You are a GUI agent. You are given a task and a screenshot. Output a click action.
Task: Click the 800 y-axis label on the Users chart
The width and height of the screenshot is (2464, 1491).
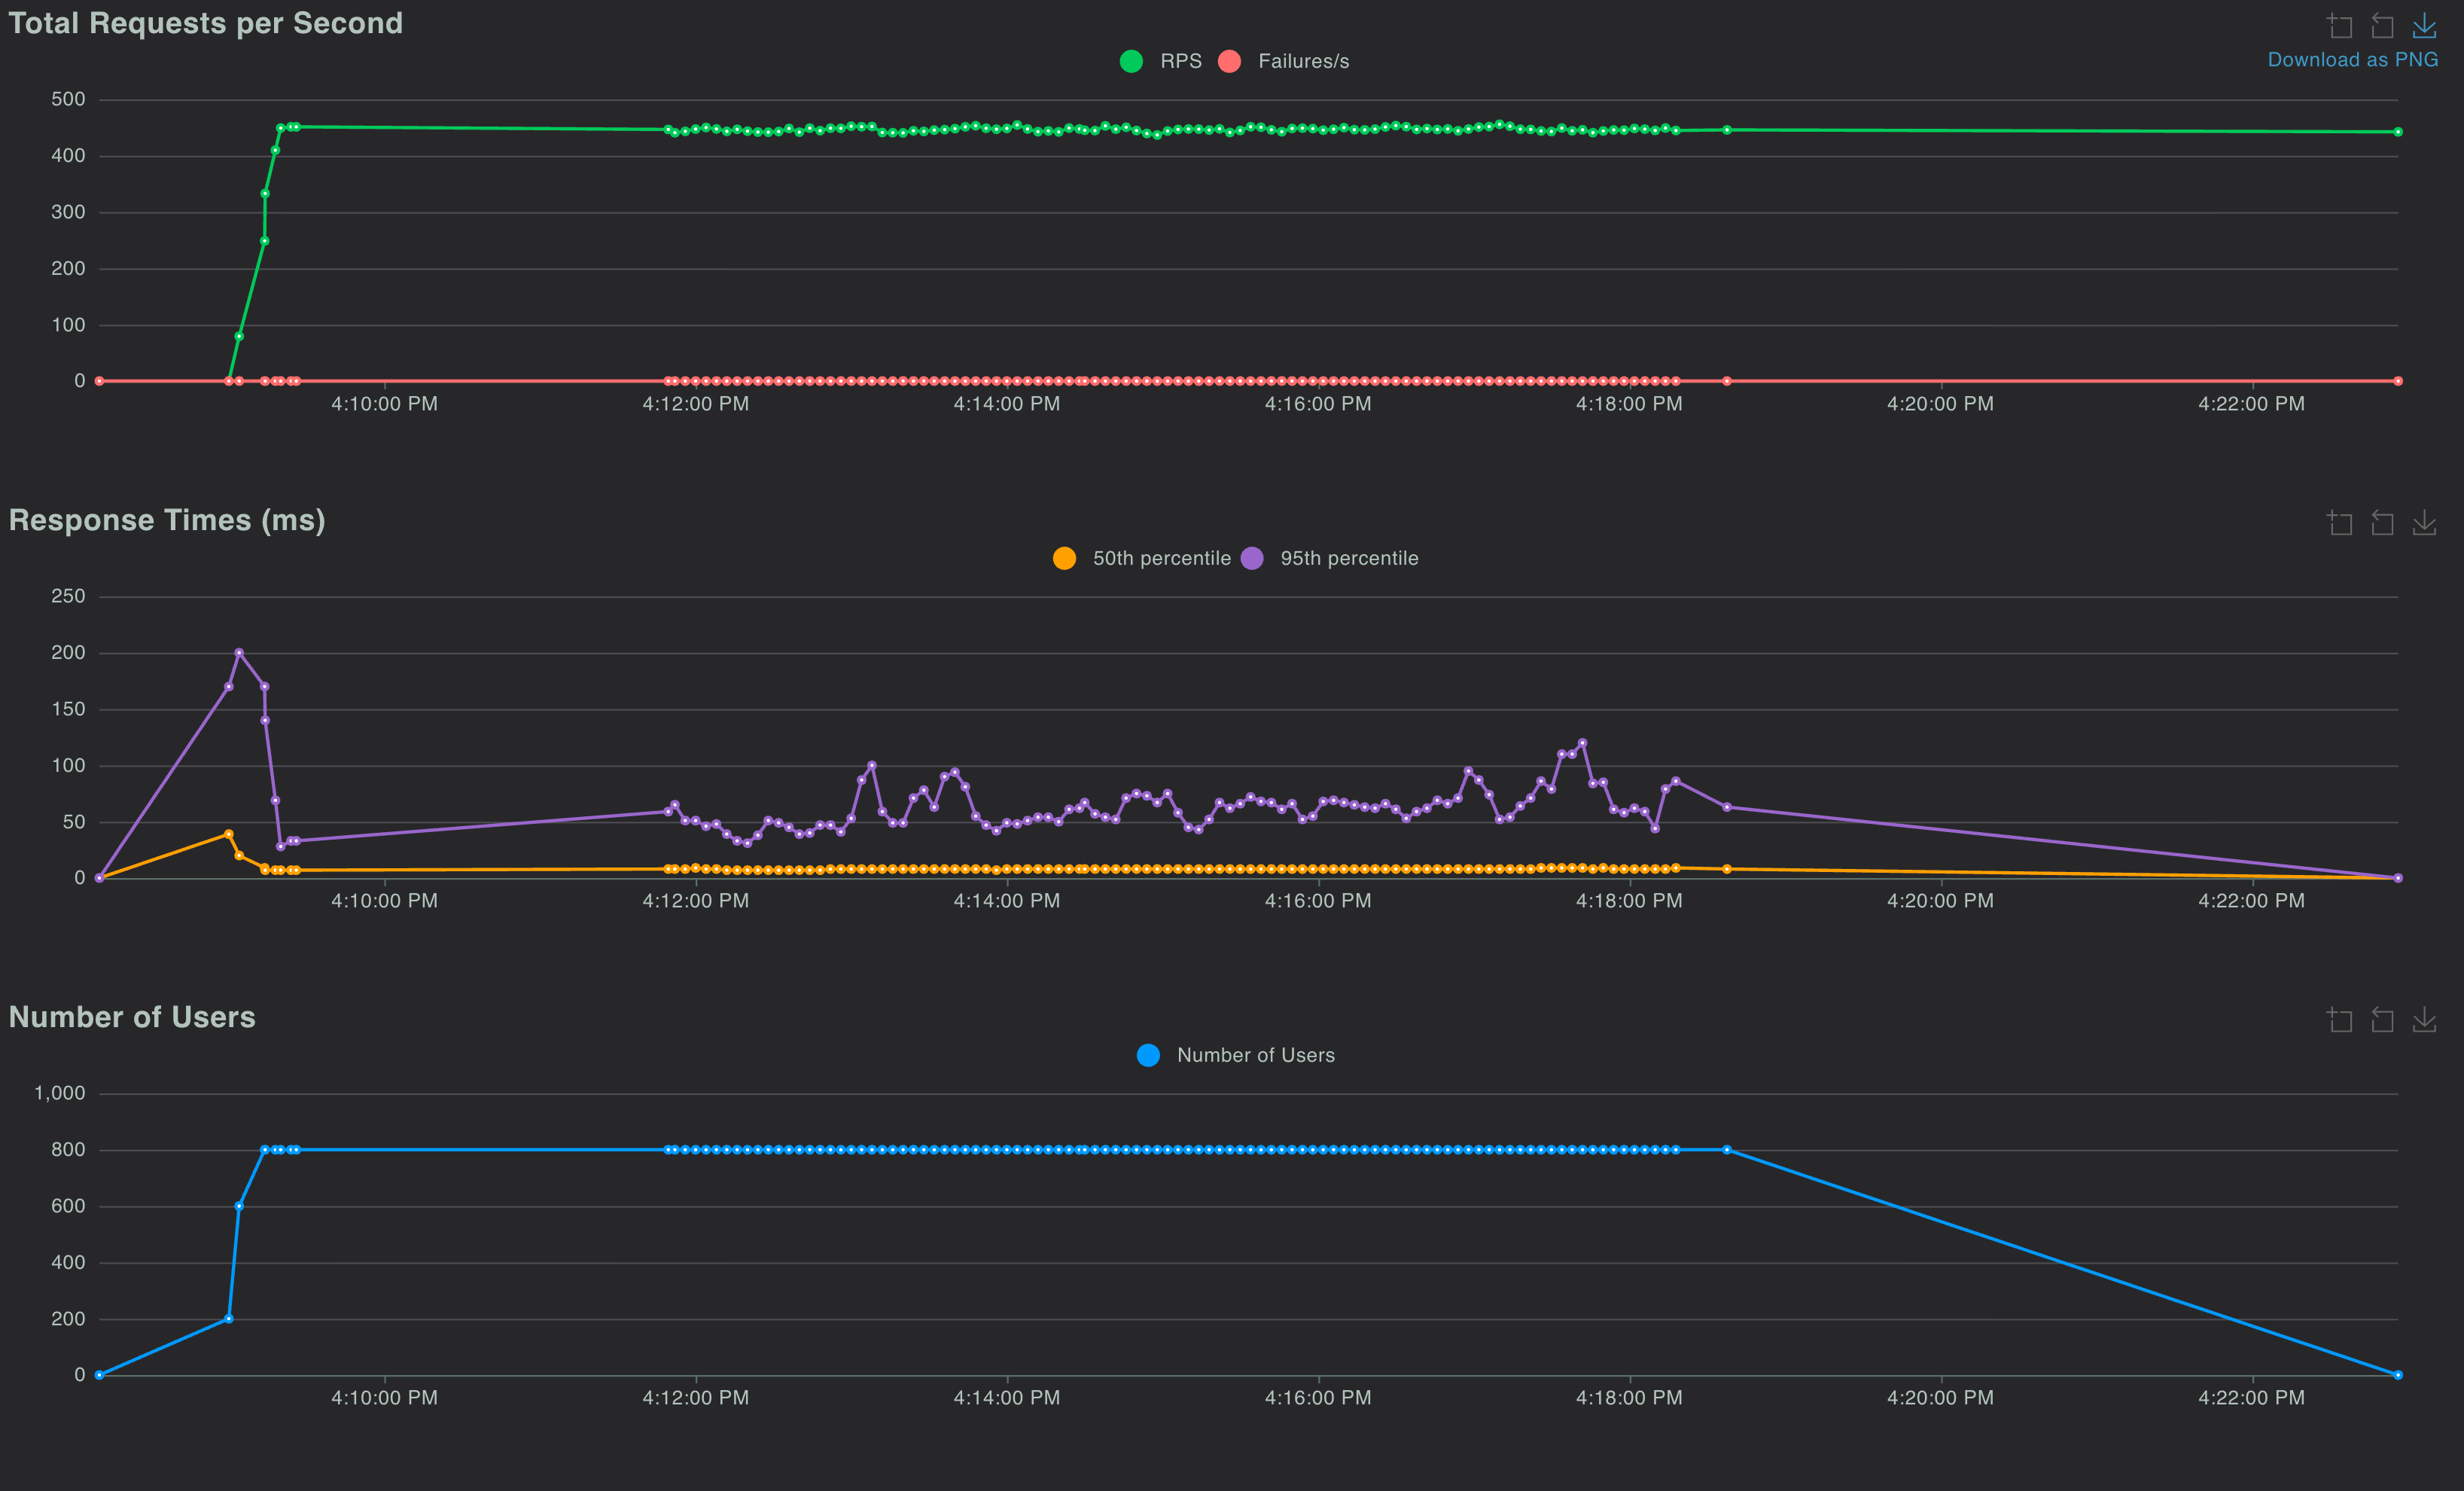[68, 1150]
